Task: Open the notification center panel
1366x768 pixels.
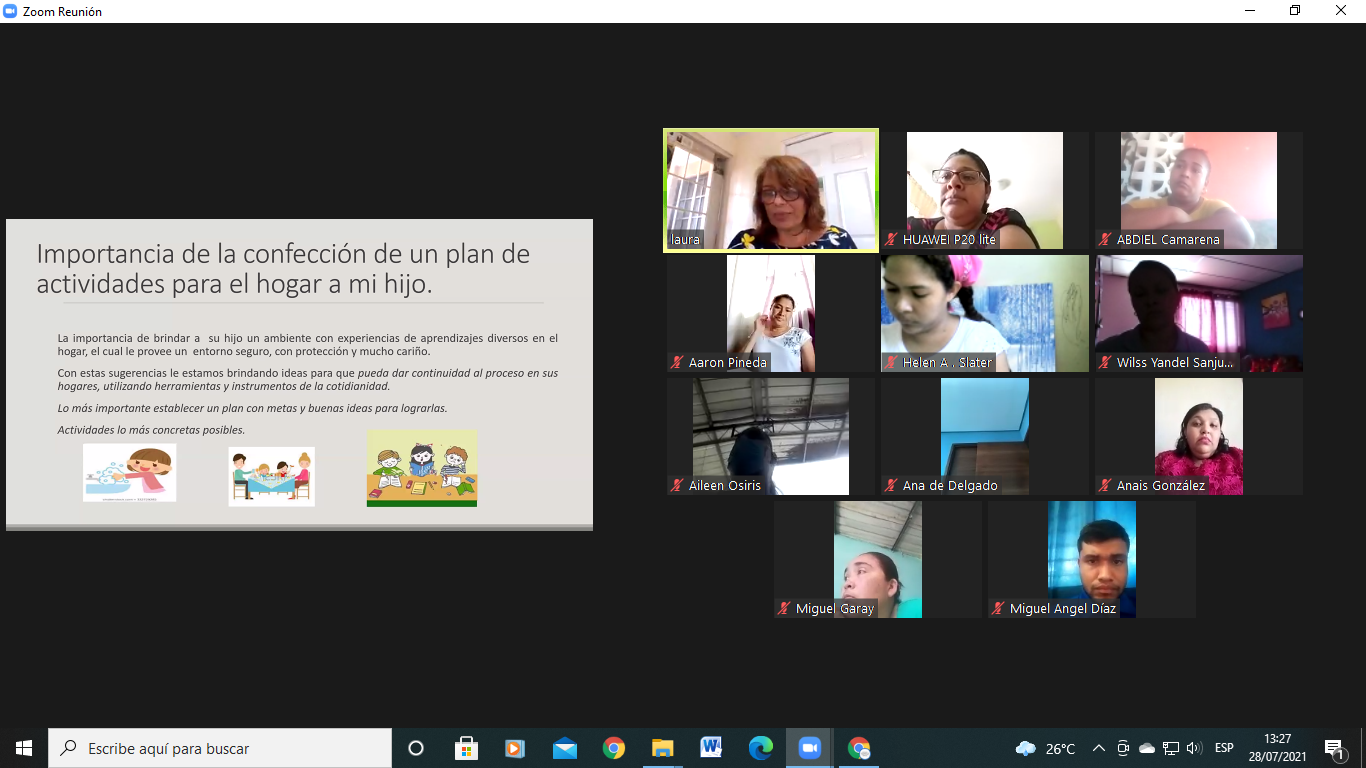Action: pos(1334,748)
